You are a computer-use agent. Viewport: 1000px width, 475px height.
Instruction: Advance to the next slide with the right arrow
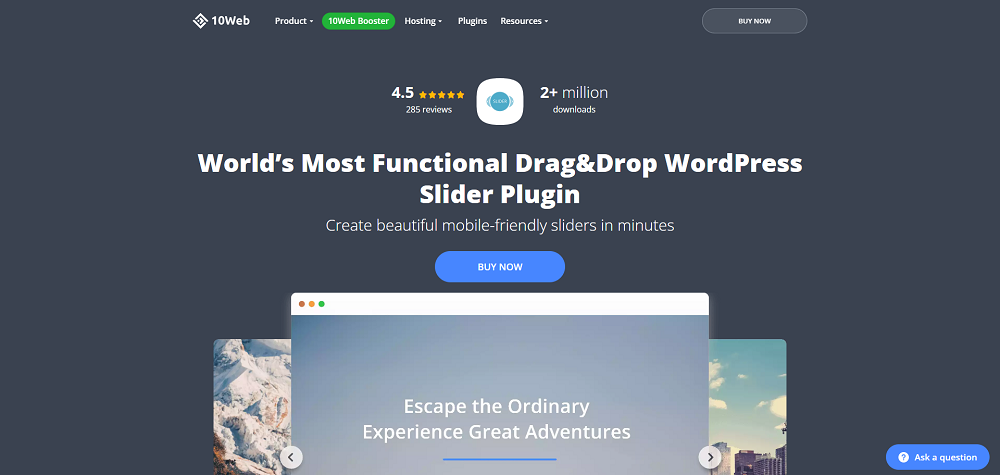tap(709, 457)
